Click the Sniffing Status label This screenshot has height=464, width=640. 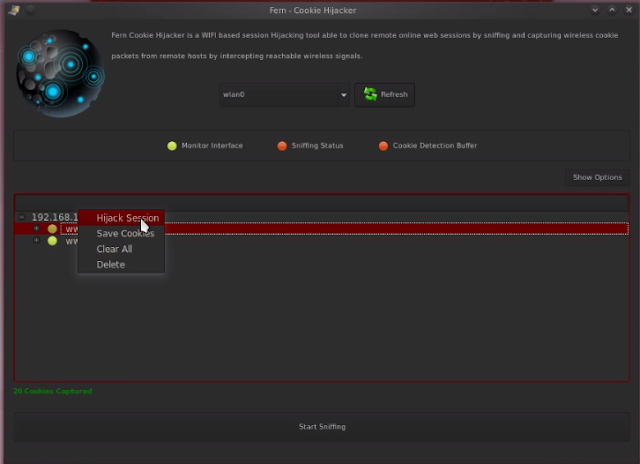pyautogui.click(x=317, y=146)
